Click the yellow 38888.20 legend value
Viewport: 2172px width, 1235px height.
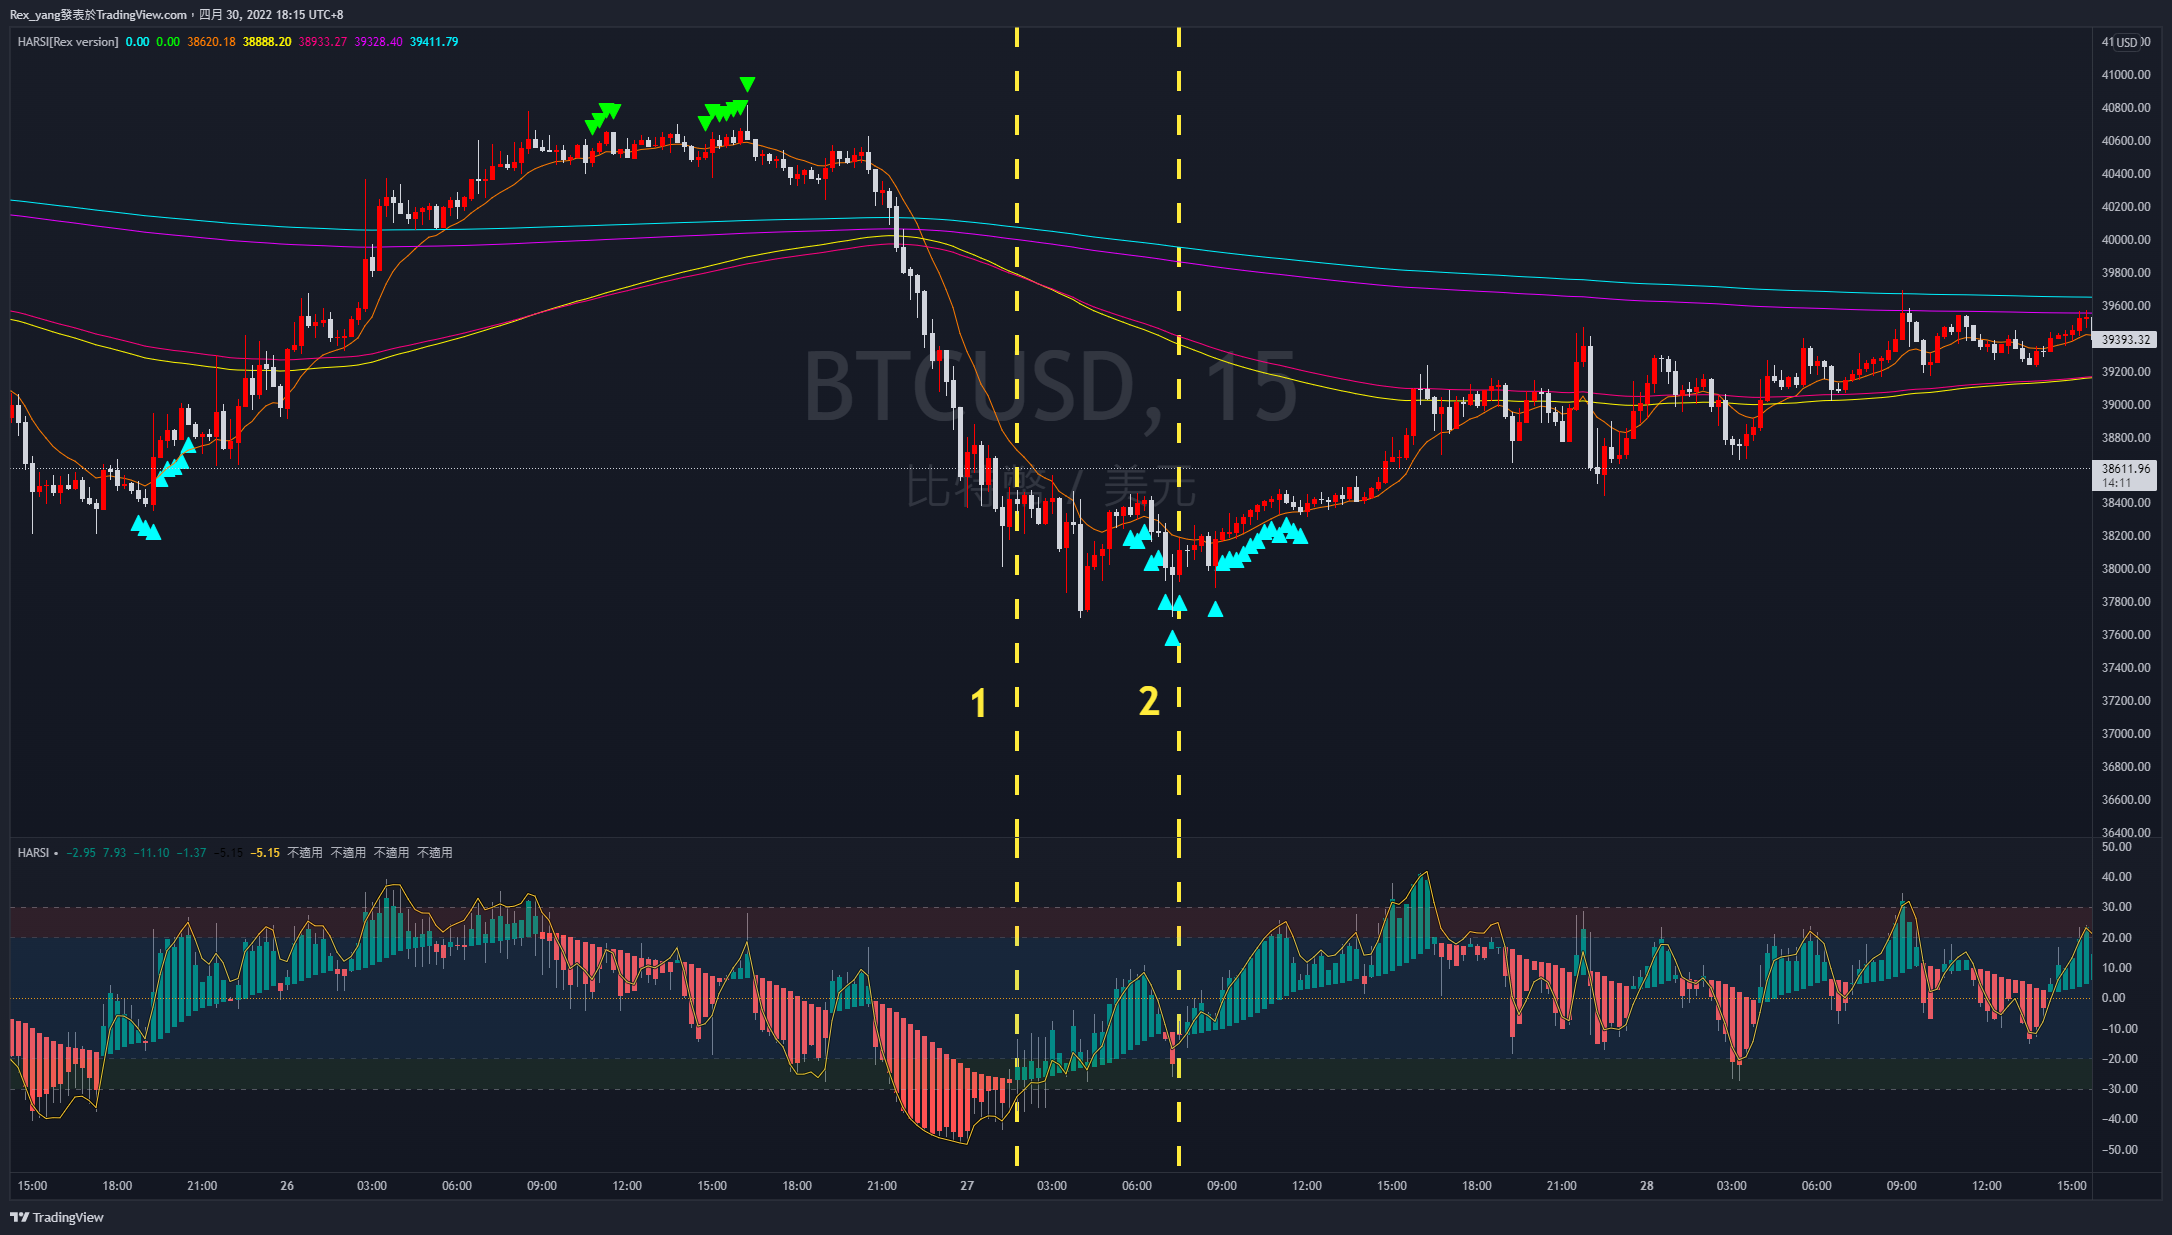(x=267, y=42)
